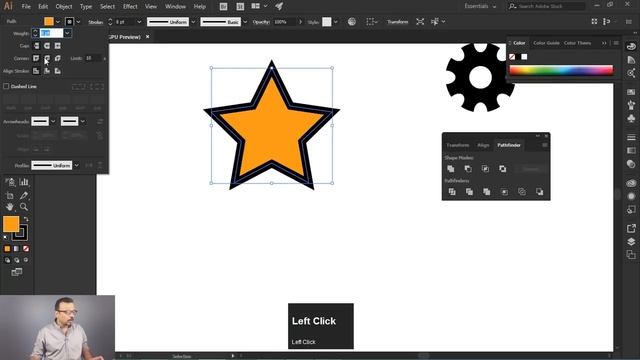This screenshot has width=640, height=360.
Task: Open Symbols panel icon in dock
Action: (x=631, y=119)
